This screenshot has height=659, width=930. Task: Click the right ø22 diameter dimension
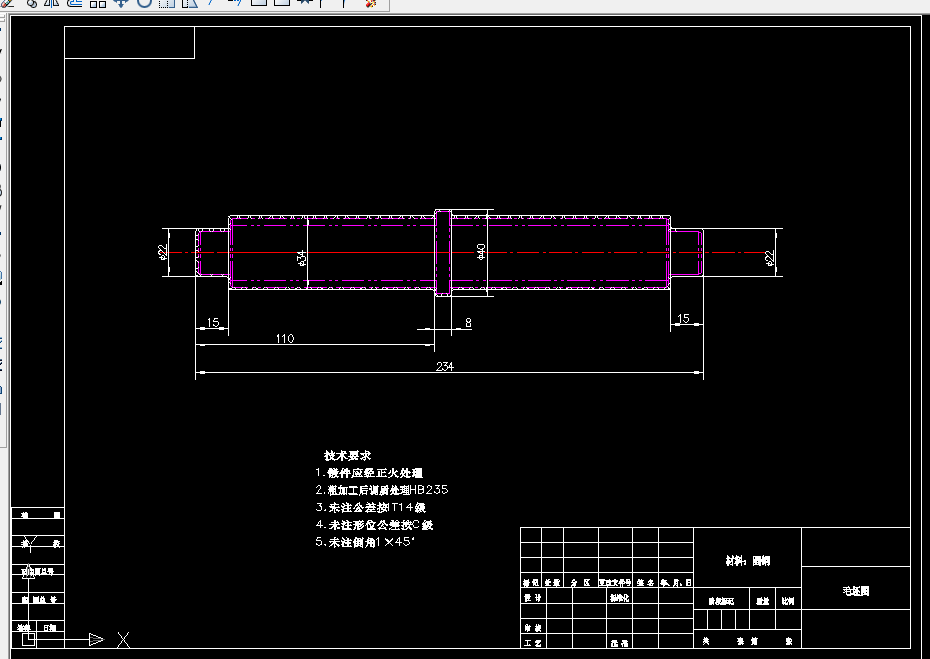pos(769,258)
